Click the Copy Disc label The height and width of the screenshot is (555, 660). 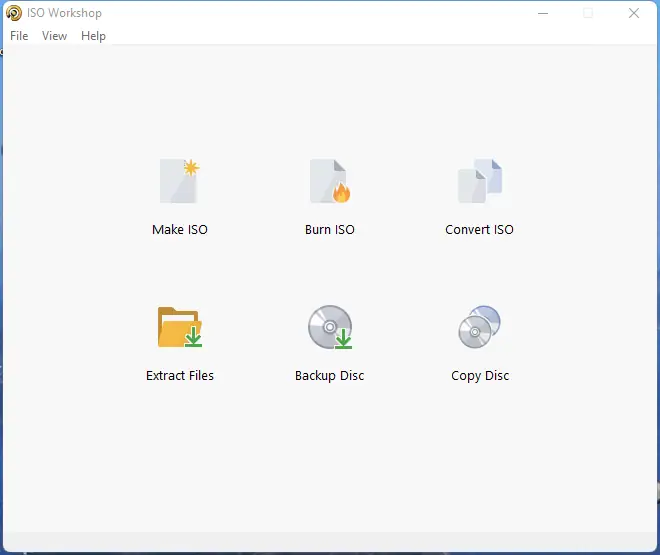coord(480,376)
